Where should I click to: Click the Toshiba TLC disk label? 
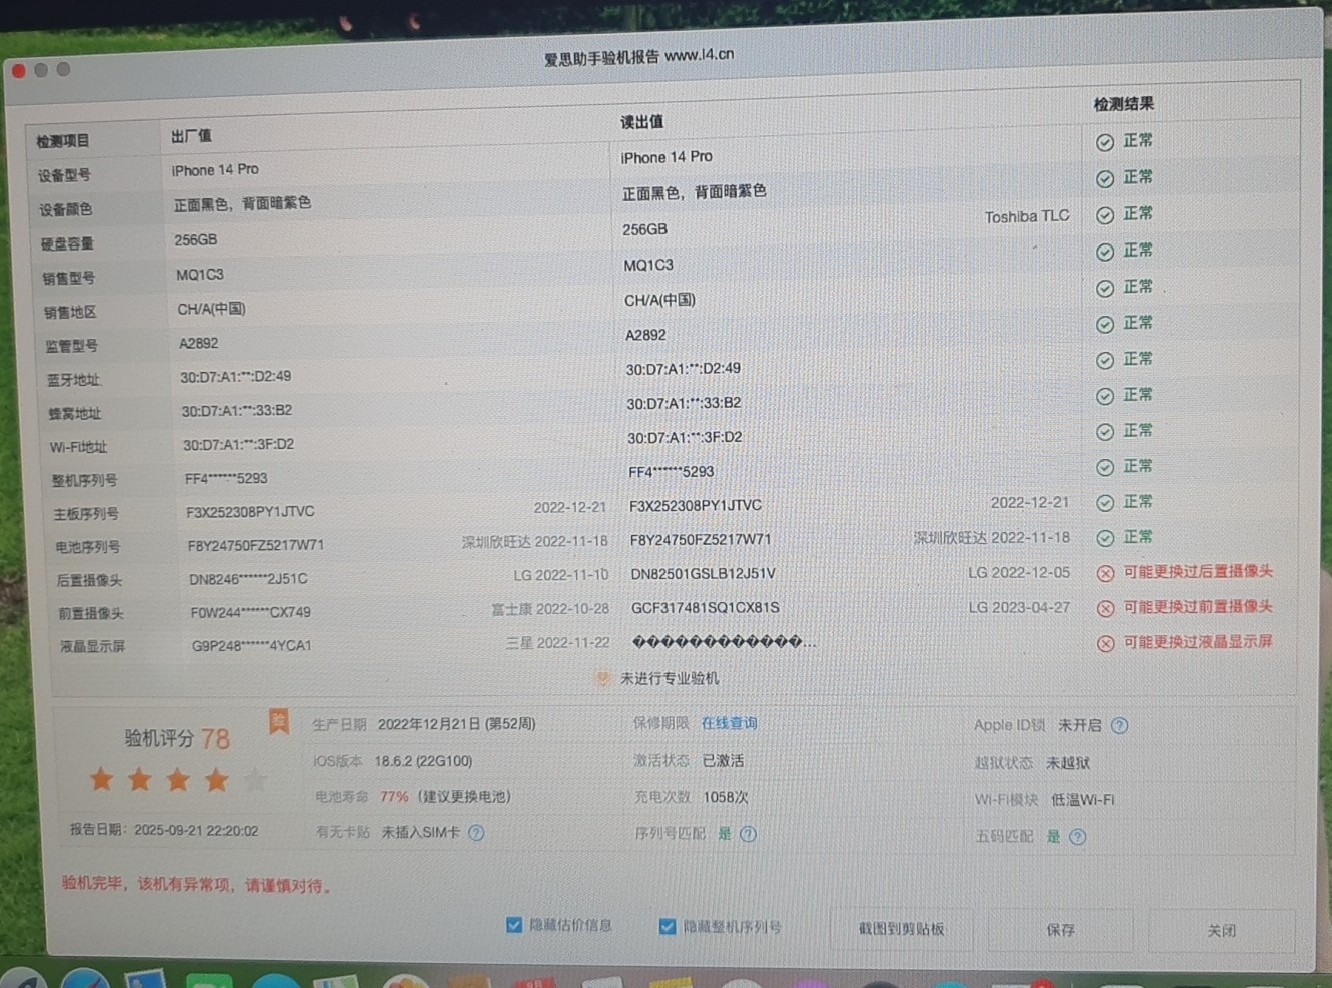coord(1027,216)
